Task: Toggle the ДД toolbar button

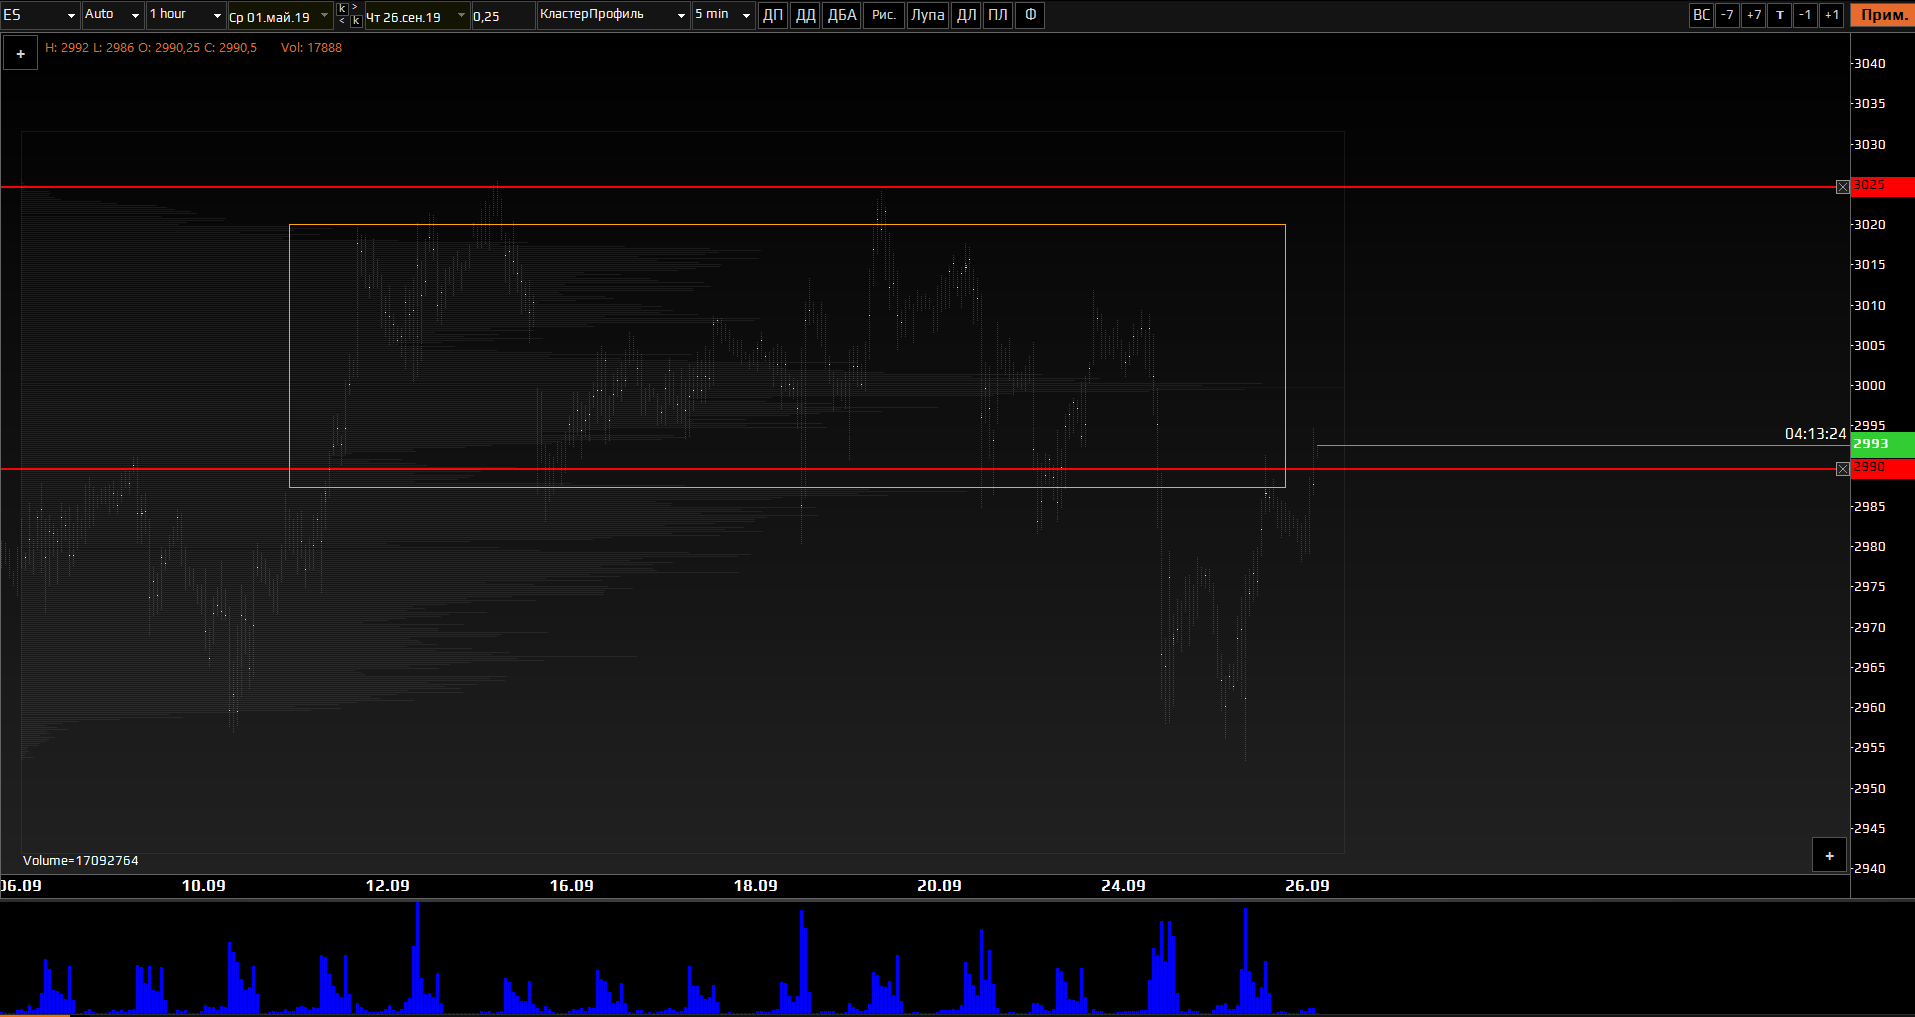Action: (805, 15)
